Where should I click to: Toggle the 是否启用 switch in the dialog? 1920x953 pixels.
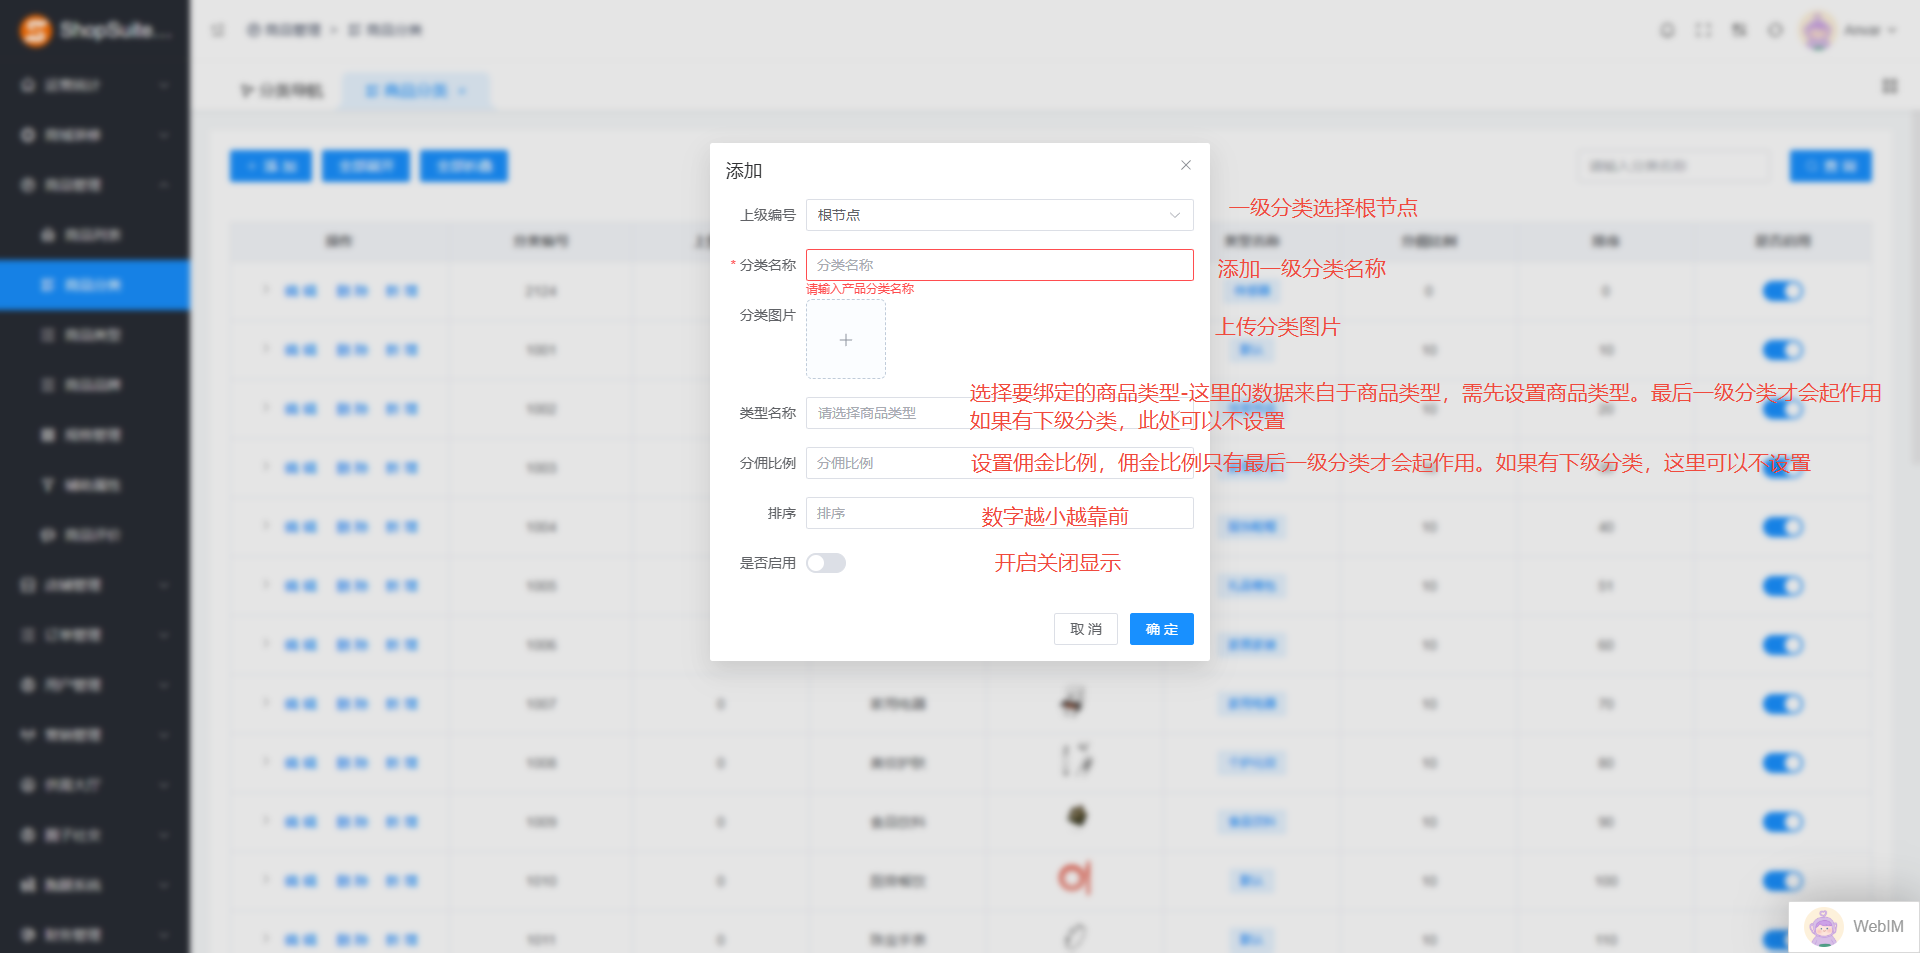coord(826,563)
